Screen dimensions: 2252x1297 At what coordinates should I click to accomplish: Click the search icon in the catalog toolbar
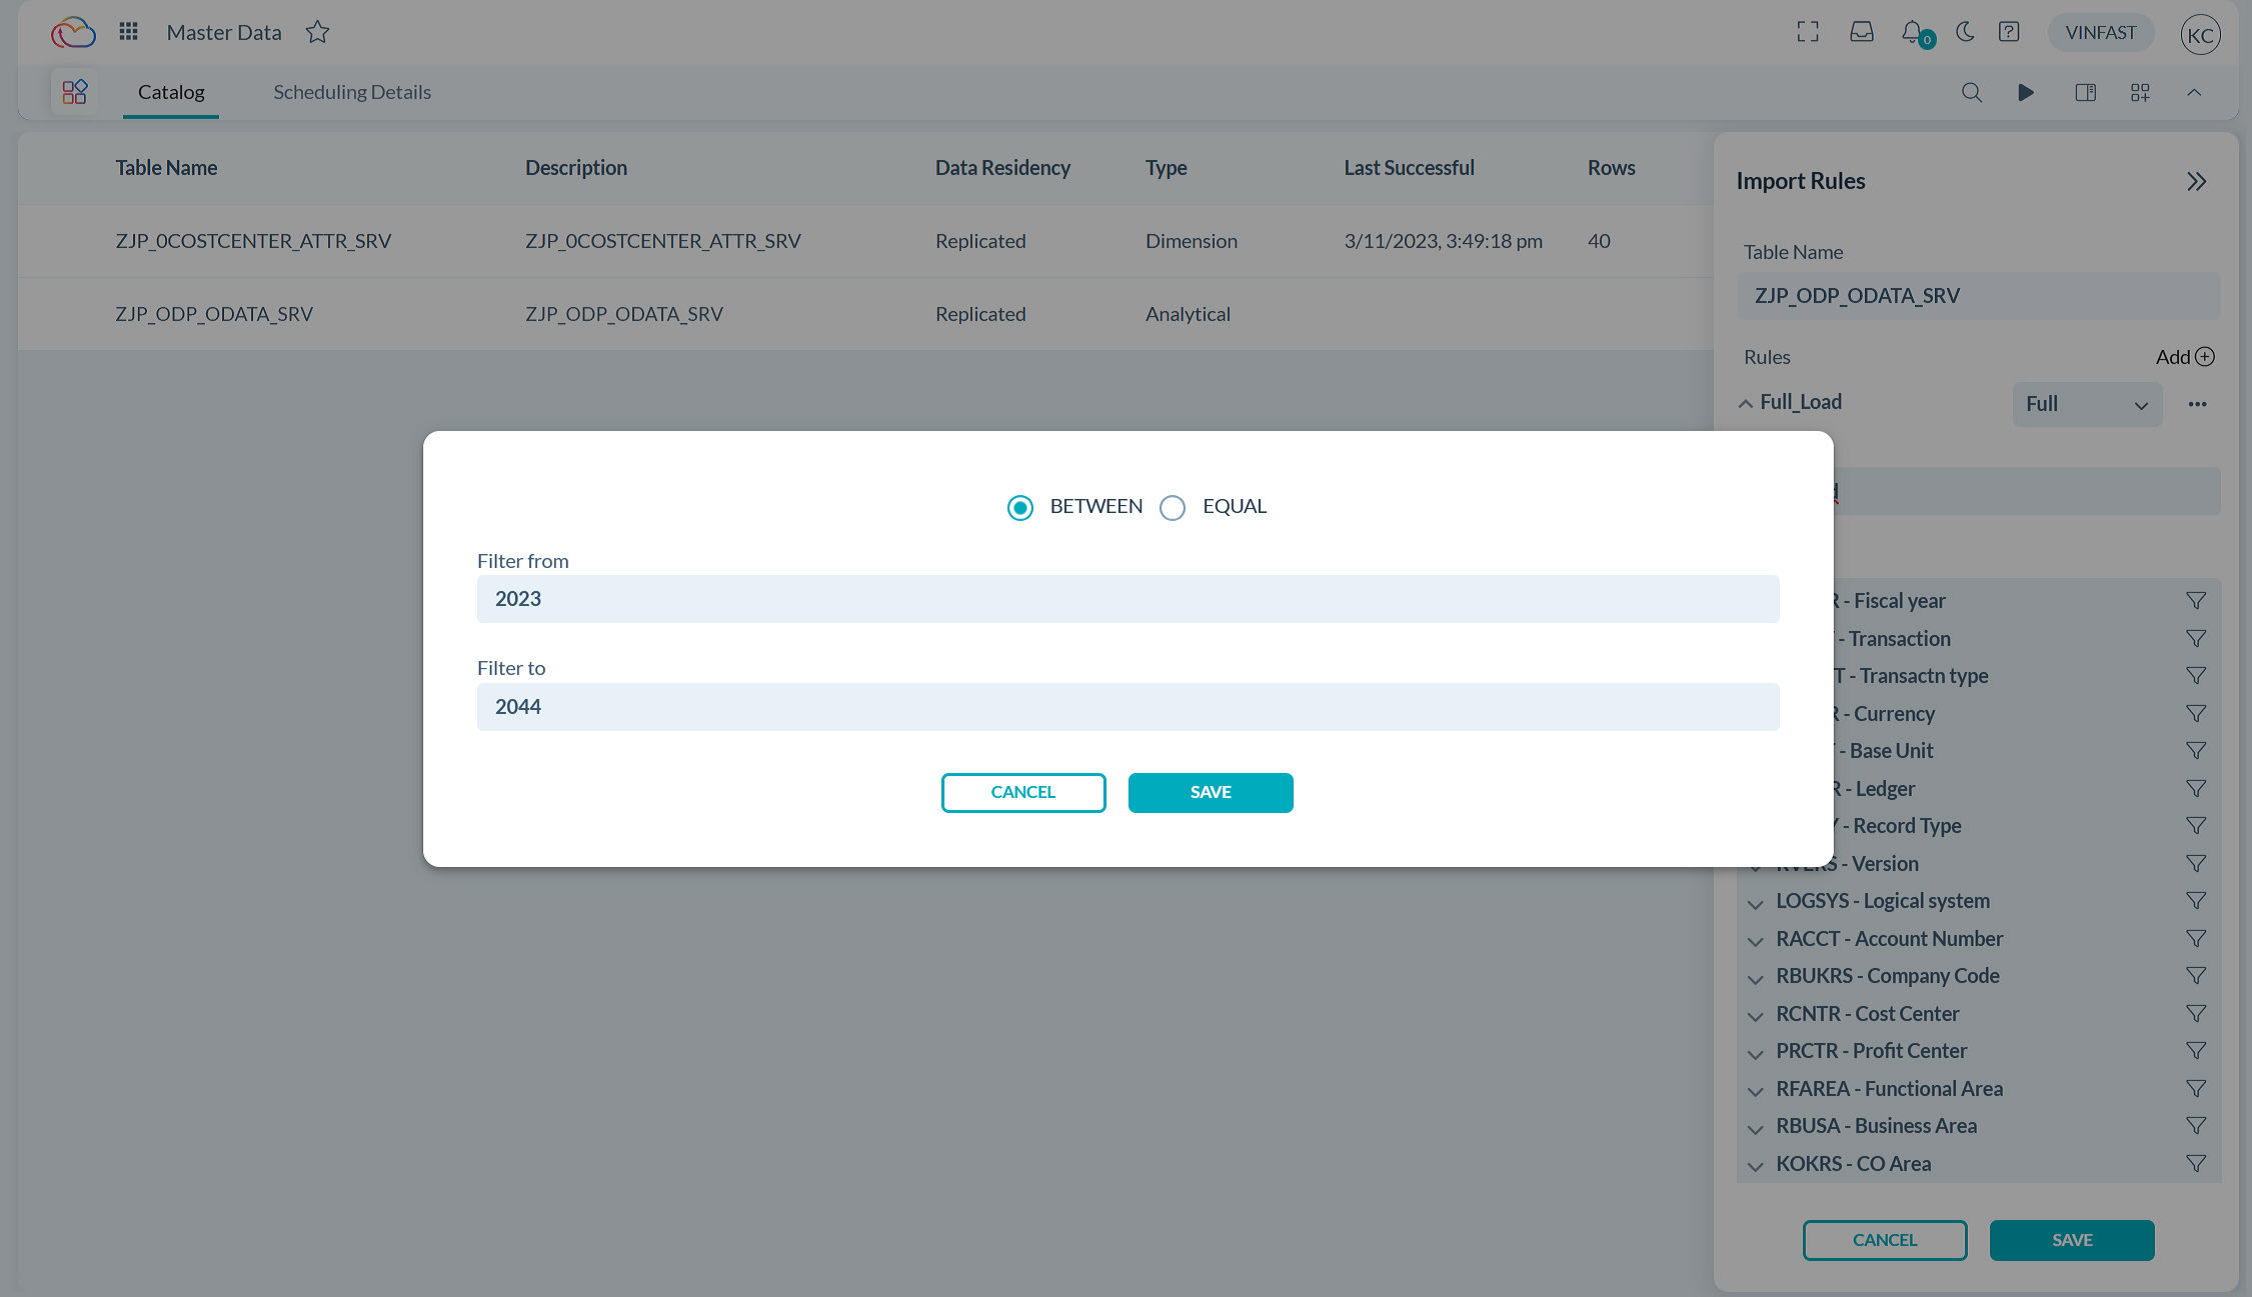(1971, 92)
